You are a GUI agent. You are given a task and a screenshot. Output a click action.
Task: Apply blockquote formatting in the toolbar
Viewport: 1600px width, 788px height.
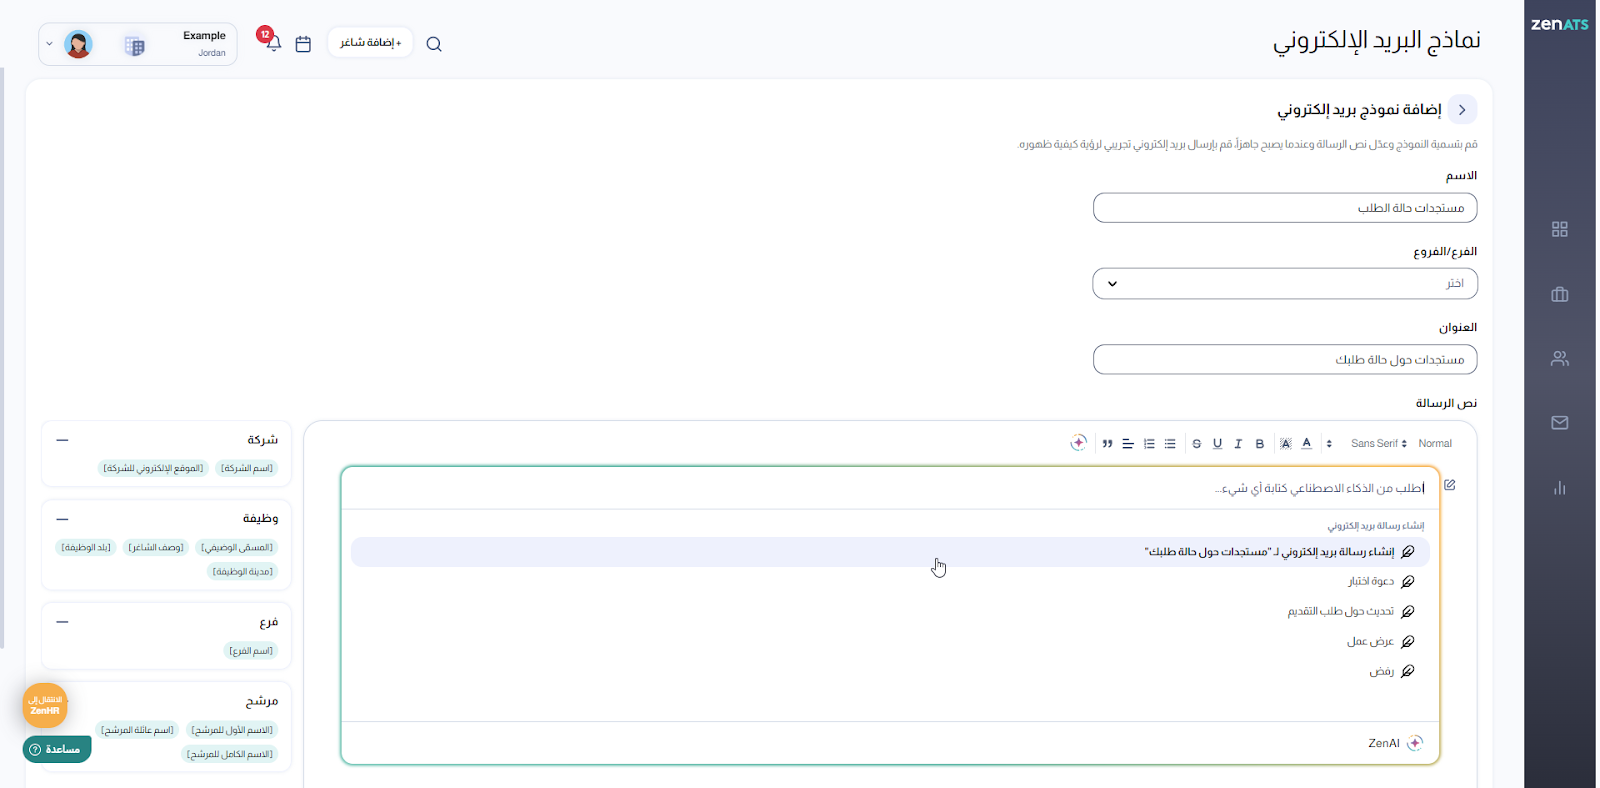click(x=1107, y=444)
